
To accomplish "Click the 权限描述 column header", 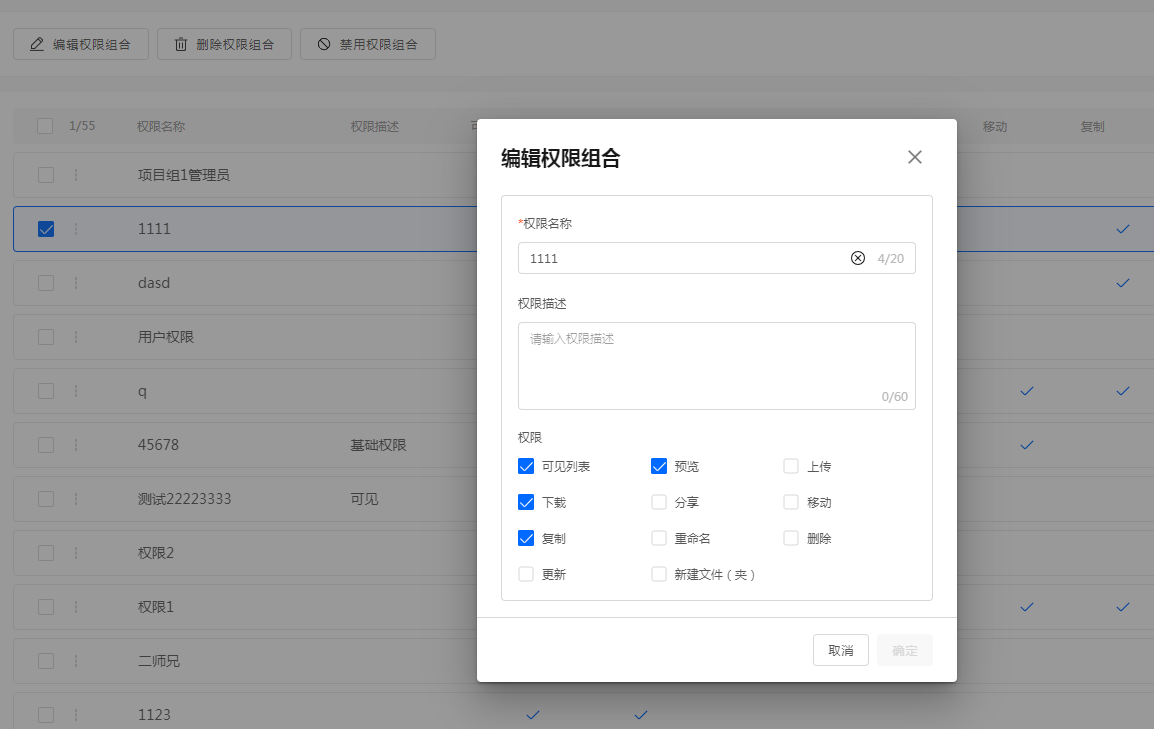I will tap(375, 127).
